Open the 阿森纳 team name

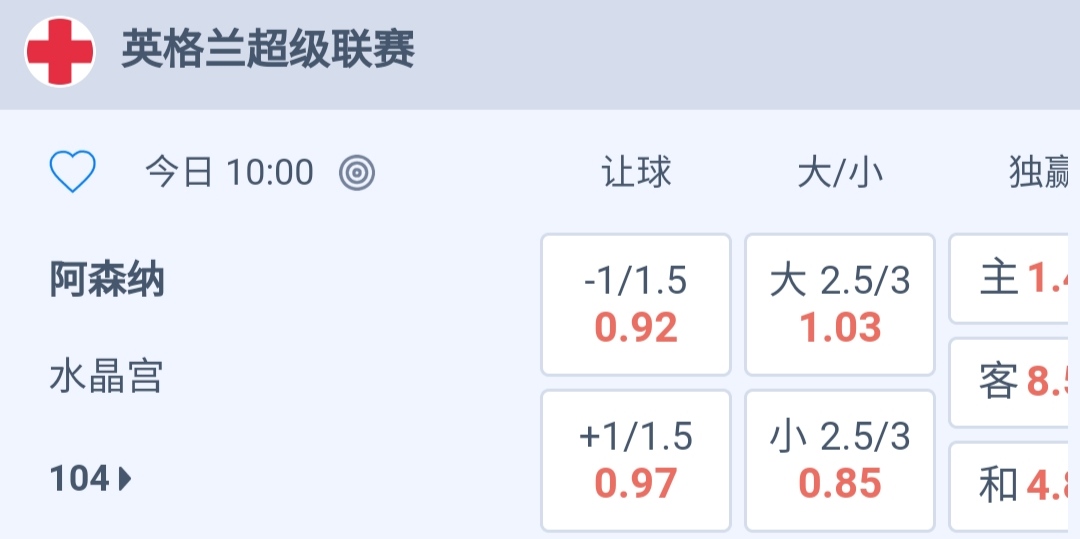coord(107,281)
